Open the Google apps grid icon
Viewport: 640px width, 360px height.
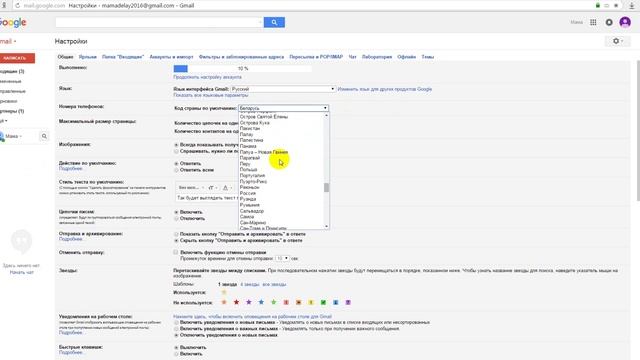(x=593, y=22)
